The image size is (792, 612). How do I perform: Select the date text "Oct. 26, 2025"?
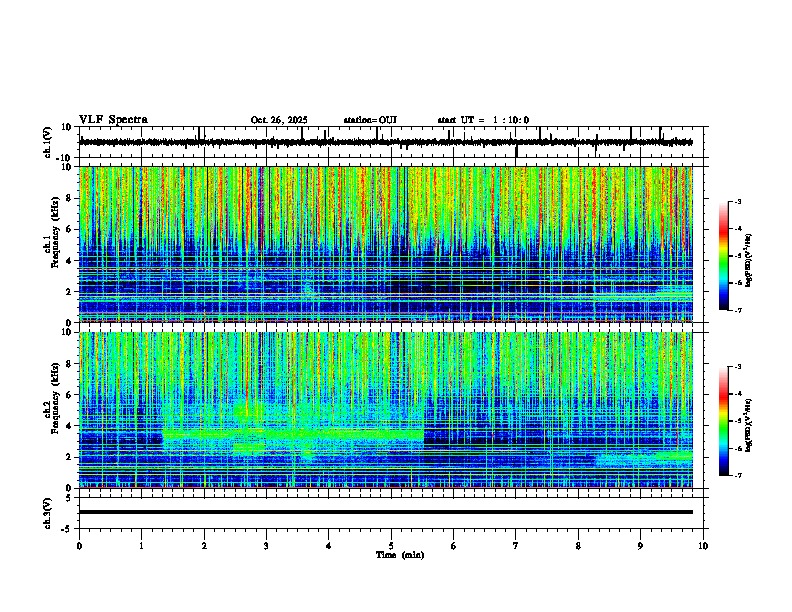click(279, 120)
